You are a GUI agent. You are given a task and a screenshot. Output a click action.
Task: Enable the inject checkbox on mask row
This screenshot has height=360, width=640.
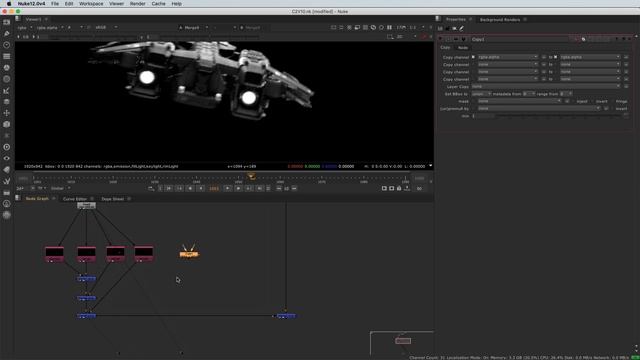(x=573, y=101)
